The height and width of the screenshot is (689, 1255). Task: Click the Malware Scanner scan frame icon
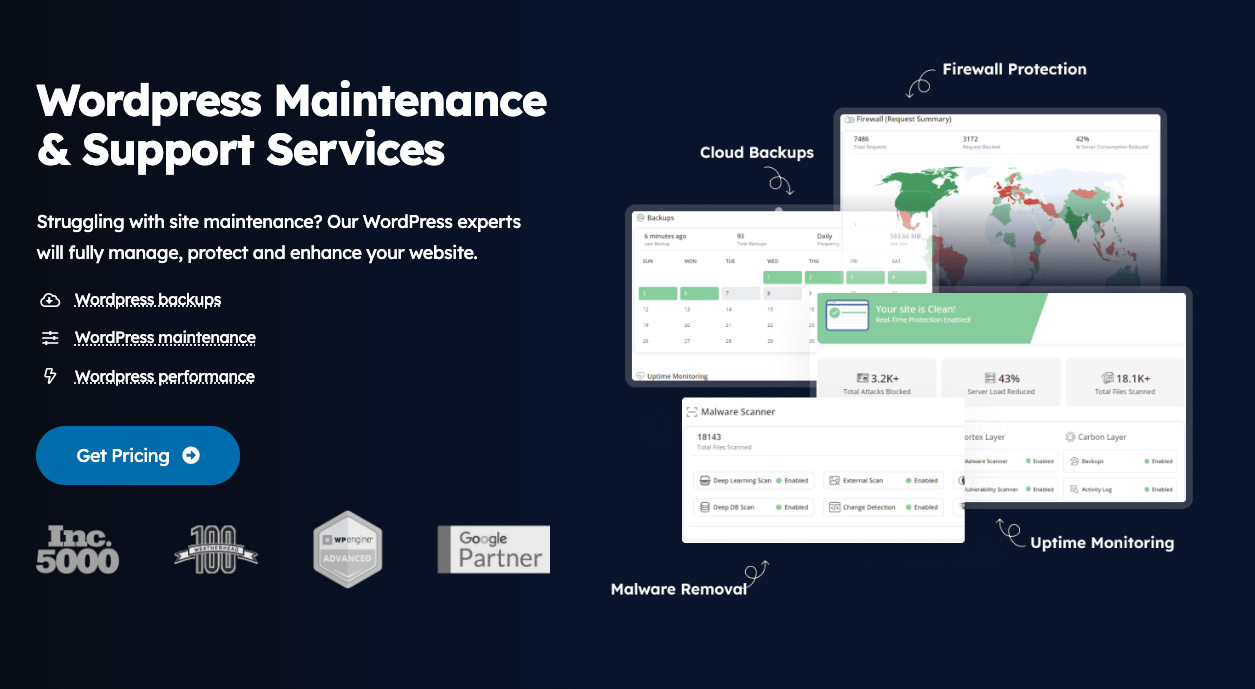pyautogui.click(x=694, y=409)
